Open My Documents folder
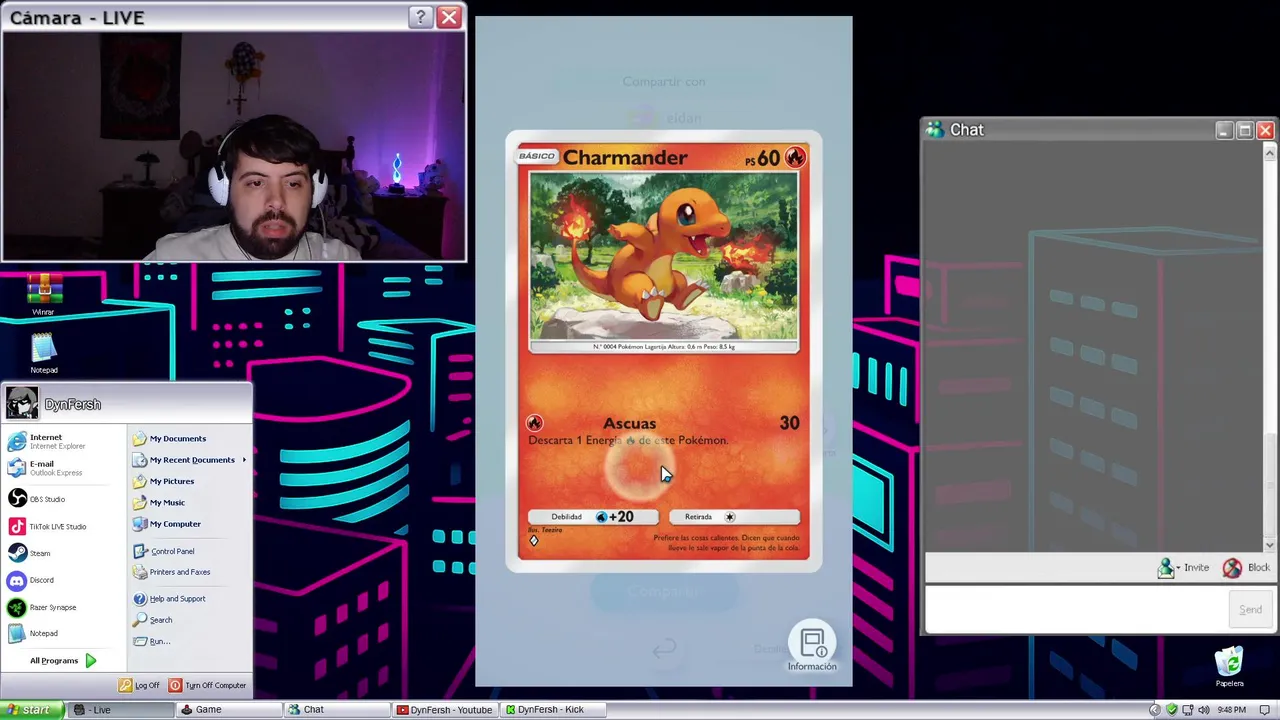 click(x=170, y=438)
